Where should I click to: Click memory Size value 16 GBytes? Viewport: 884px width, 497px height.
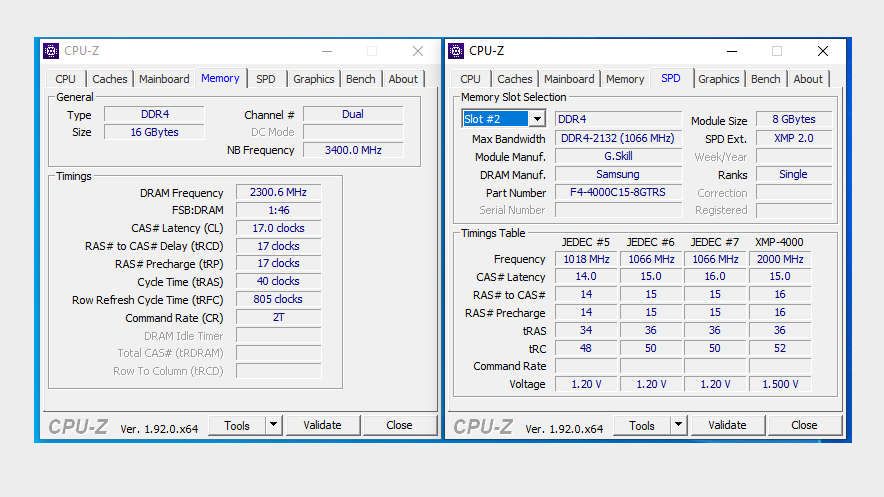click(154, 132)
